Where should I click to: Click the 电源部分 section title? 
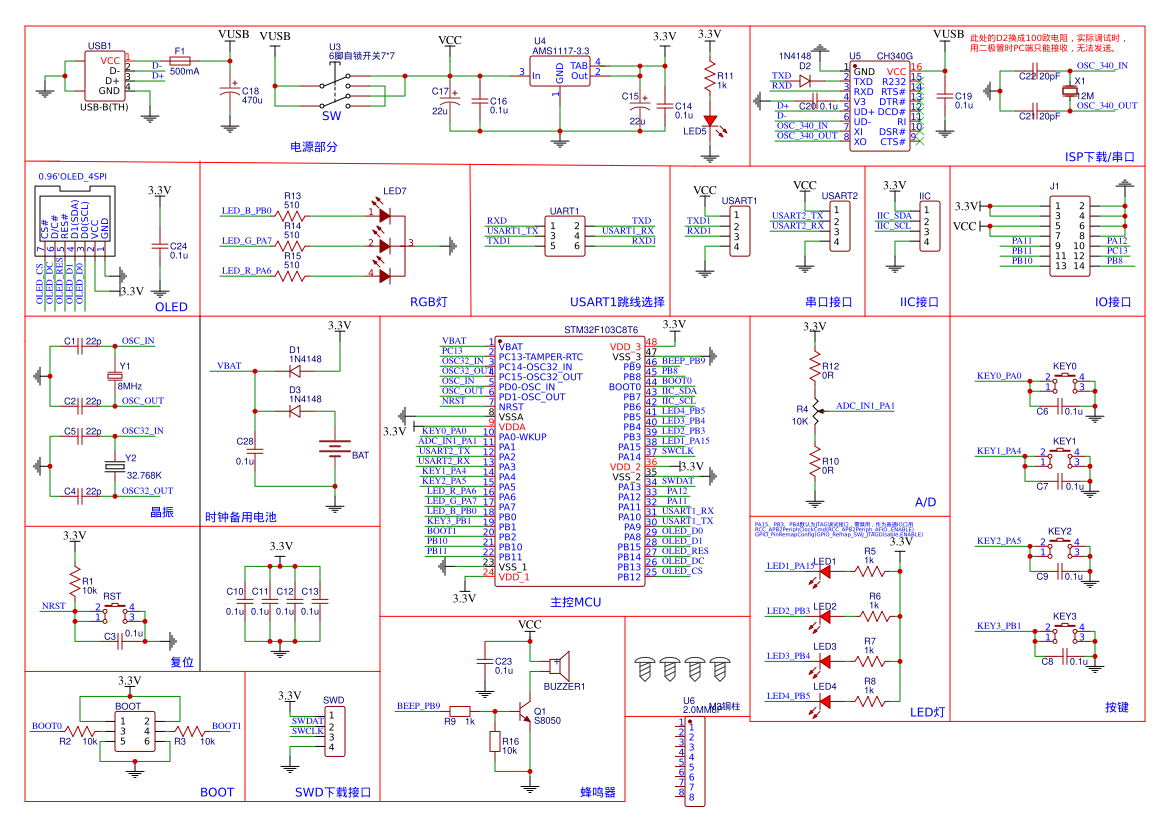314,147
